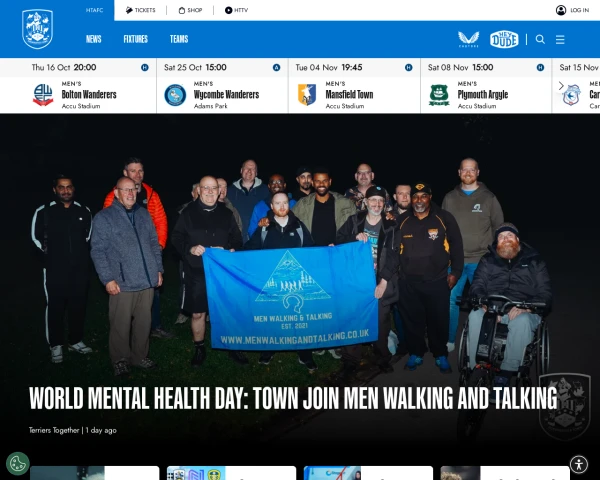Click the Cardiff City club badge
The width and height of the screenshot is (600, 480).
coord(572,95)
